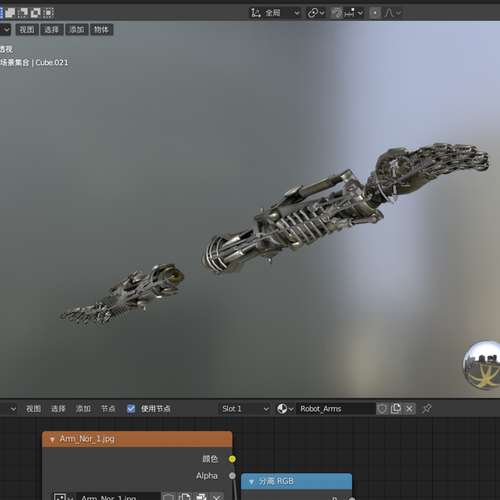
Task: Open the Slot 1 dropdown
Action: [244, 409]
